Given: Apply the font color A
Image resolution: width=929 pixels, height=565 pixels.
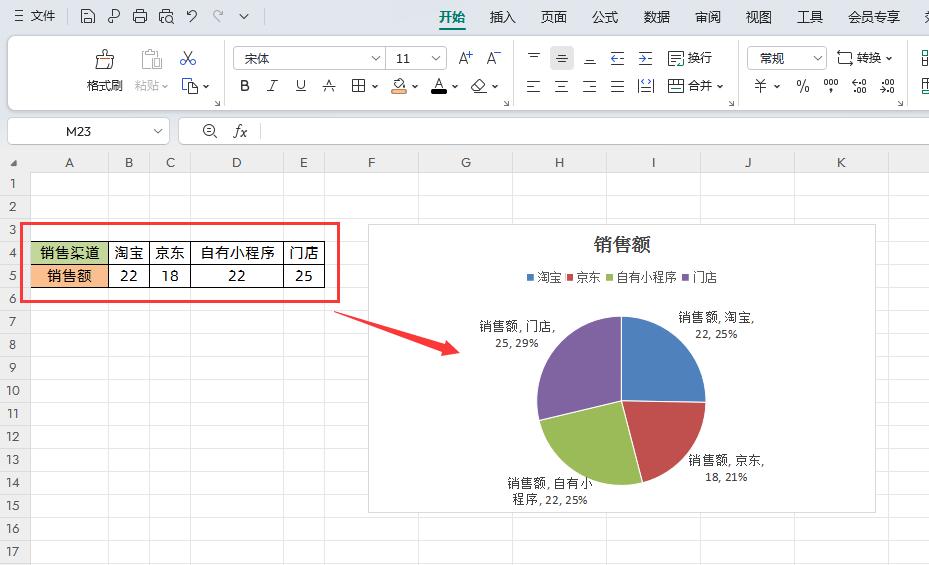Looking at the screenshot, I should tap(439, 86).
